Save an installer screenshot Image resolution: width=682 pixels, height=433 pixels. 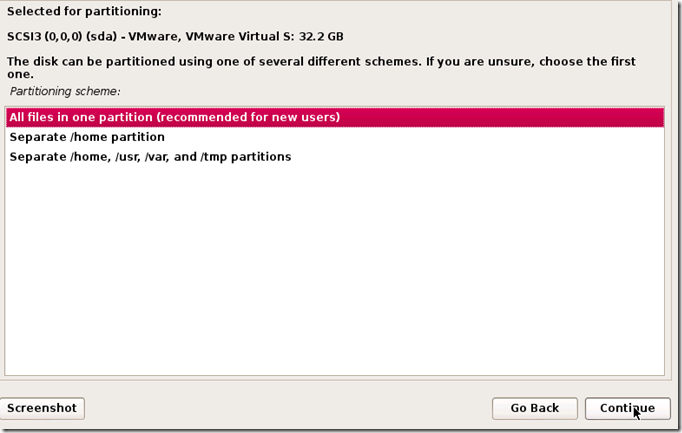point(43,408)
